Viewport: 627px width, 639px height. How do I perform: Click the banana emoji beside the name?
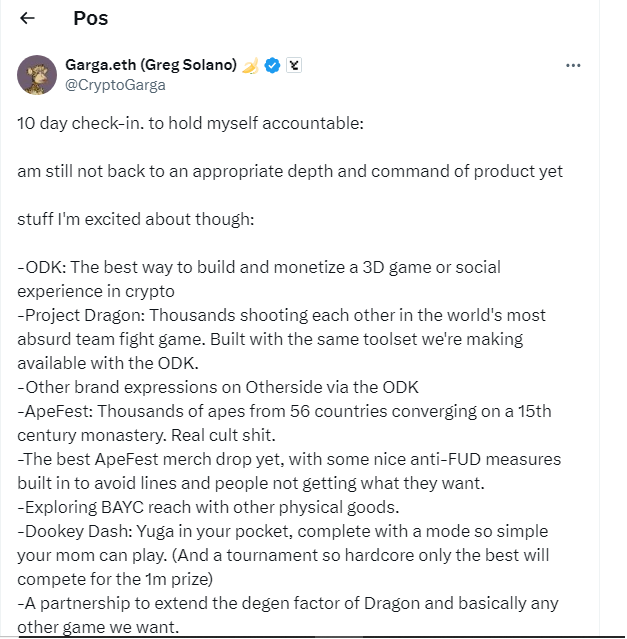250,65
